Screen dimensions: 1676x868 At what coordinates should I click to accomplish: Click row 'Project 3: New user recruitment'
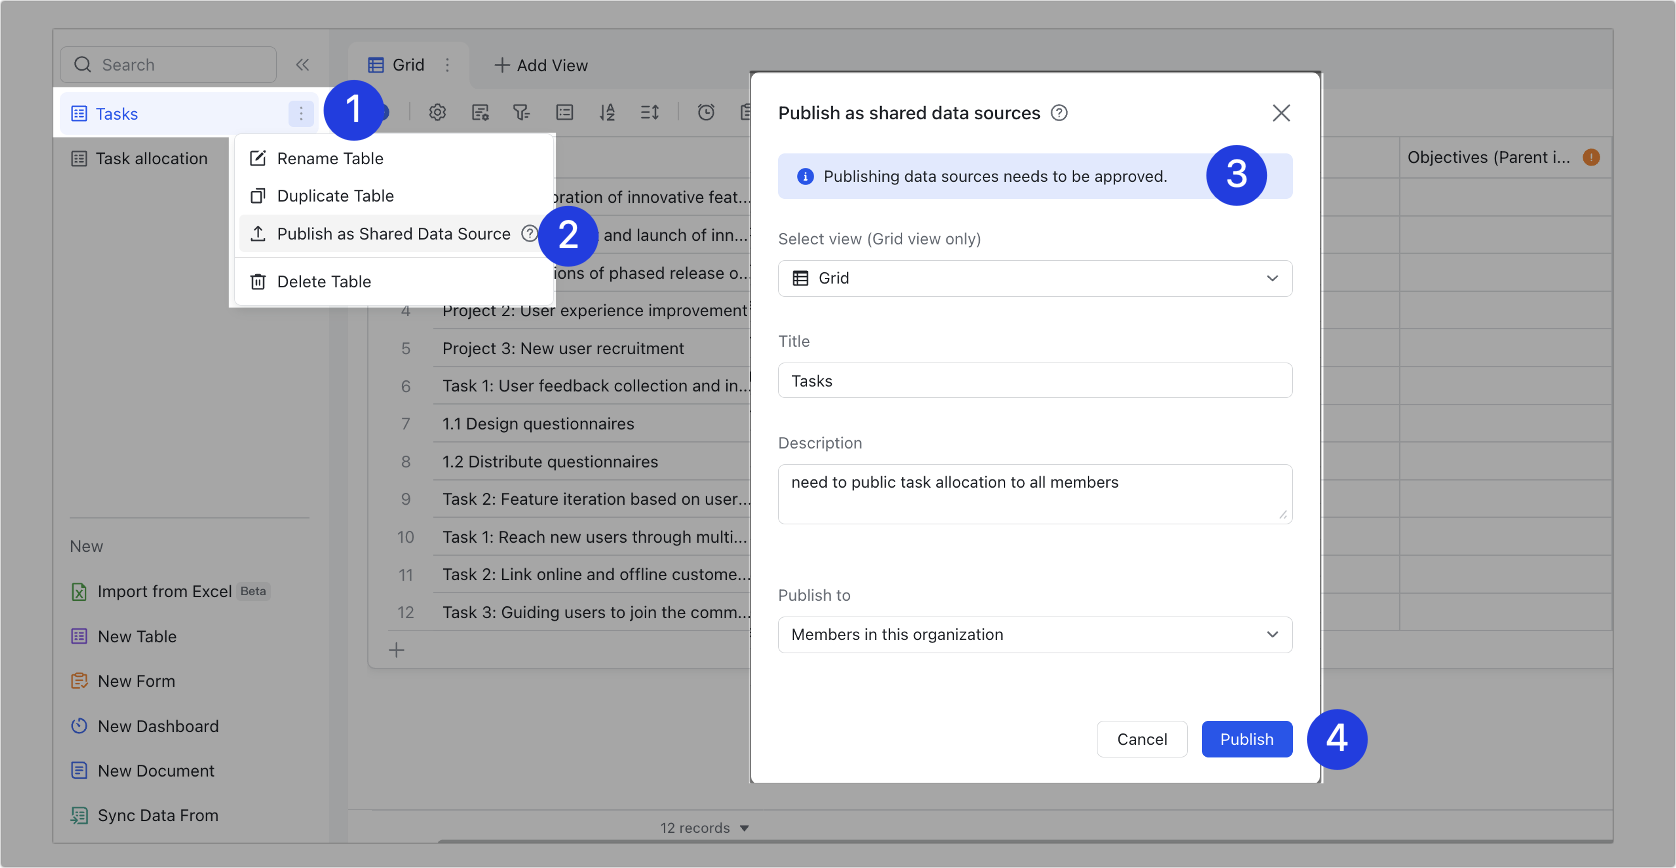tap(563, 348)
